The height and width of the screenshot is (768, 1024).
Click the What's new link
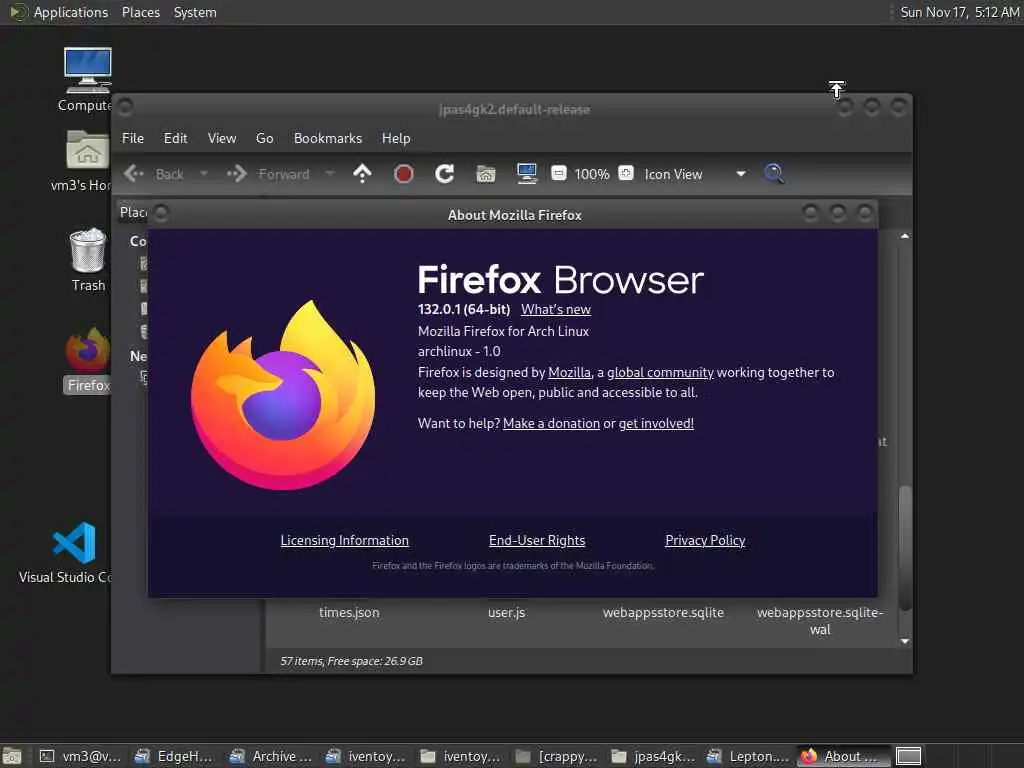coord(556,310)
